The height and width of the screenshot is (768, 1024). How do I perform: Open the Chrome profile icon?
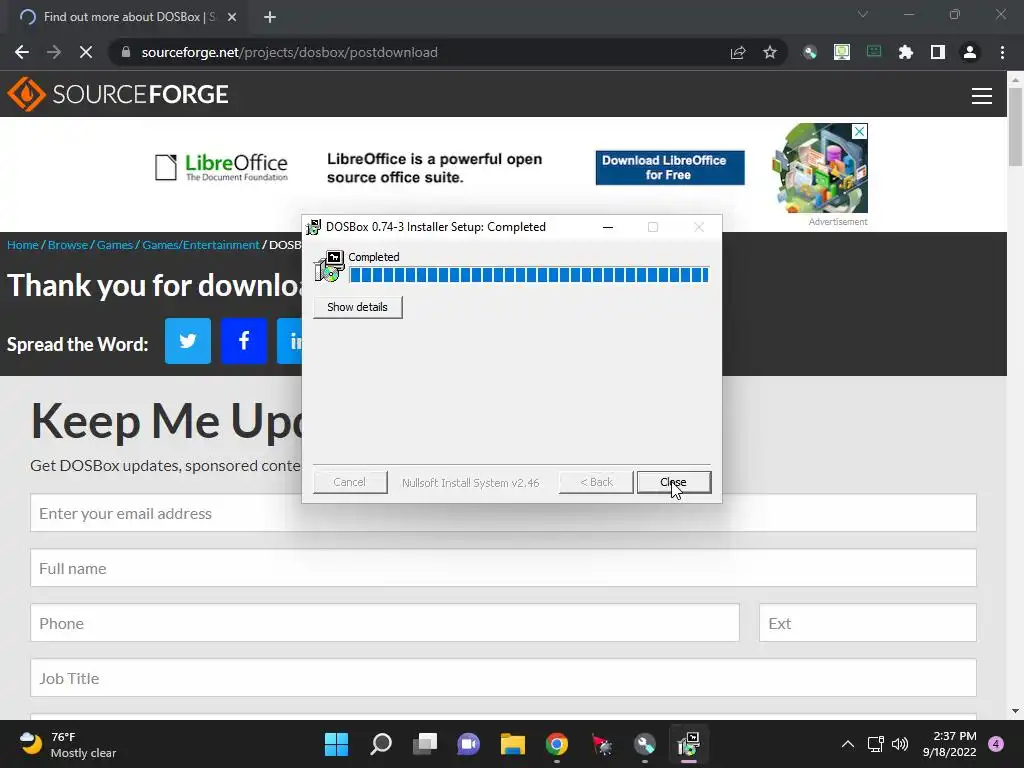970,52
